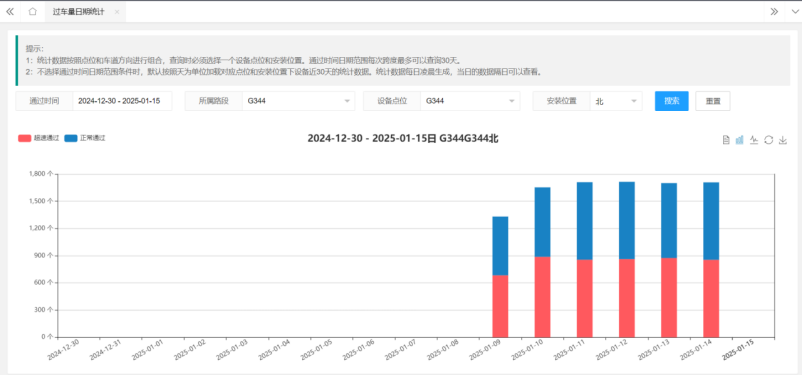Click red bar for 2025-01-10
This screenshot has height=375, width=803.
pos(542,297)
